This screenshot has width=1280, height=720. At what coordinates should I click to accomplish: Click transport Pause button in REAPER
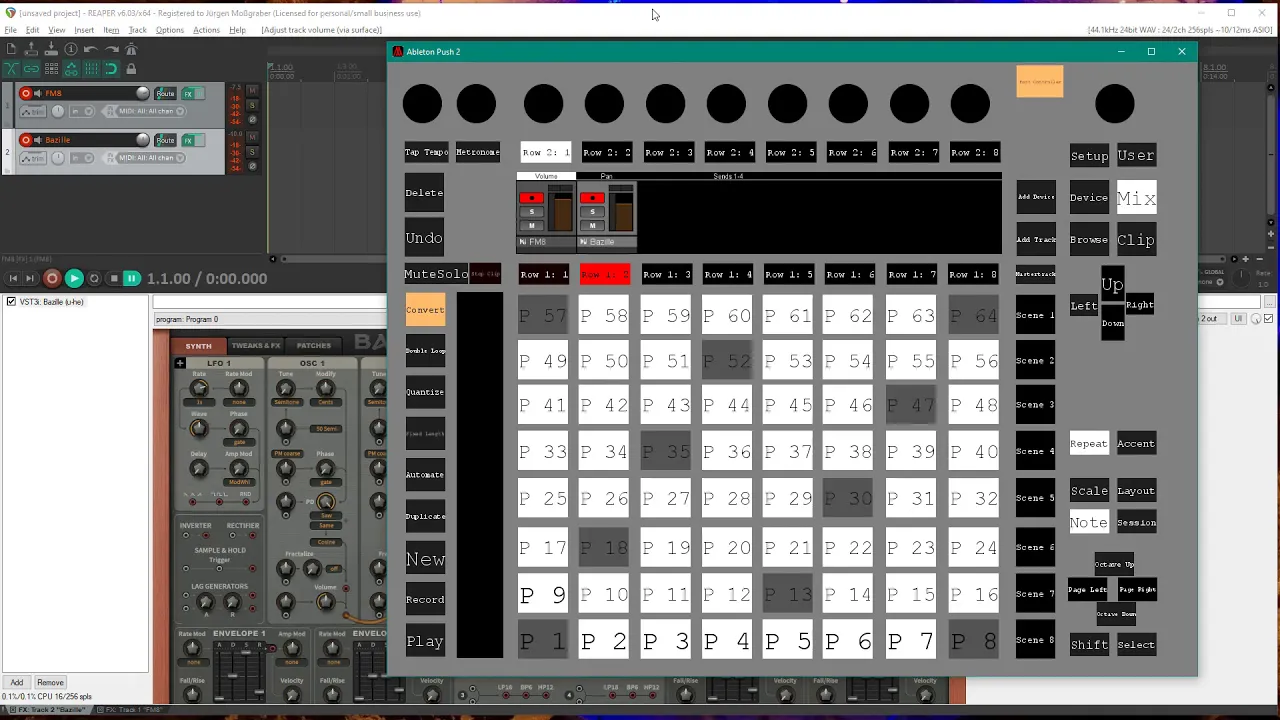click(x=131, y=279)
